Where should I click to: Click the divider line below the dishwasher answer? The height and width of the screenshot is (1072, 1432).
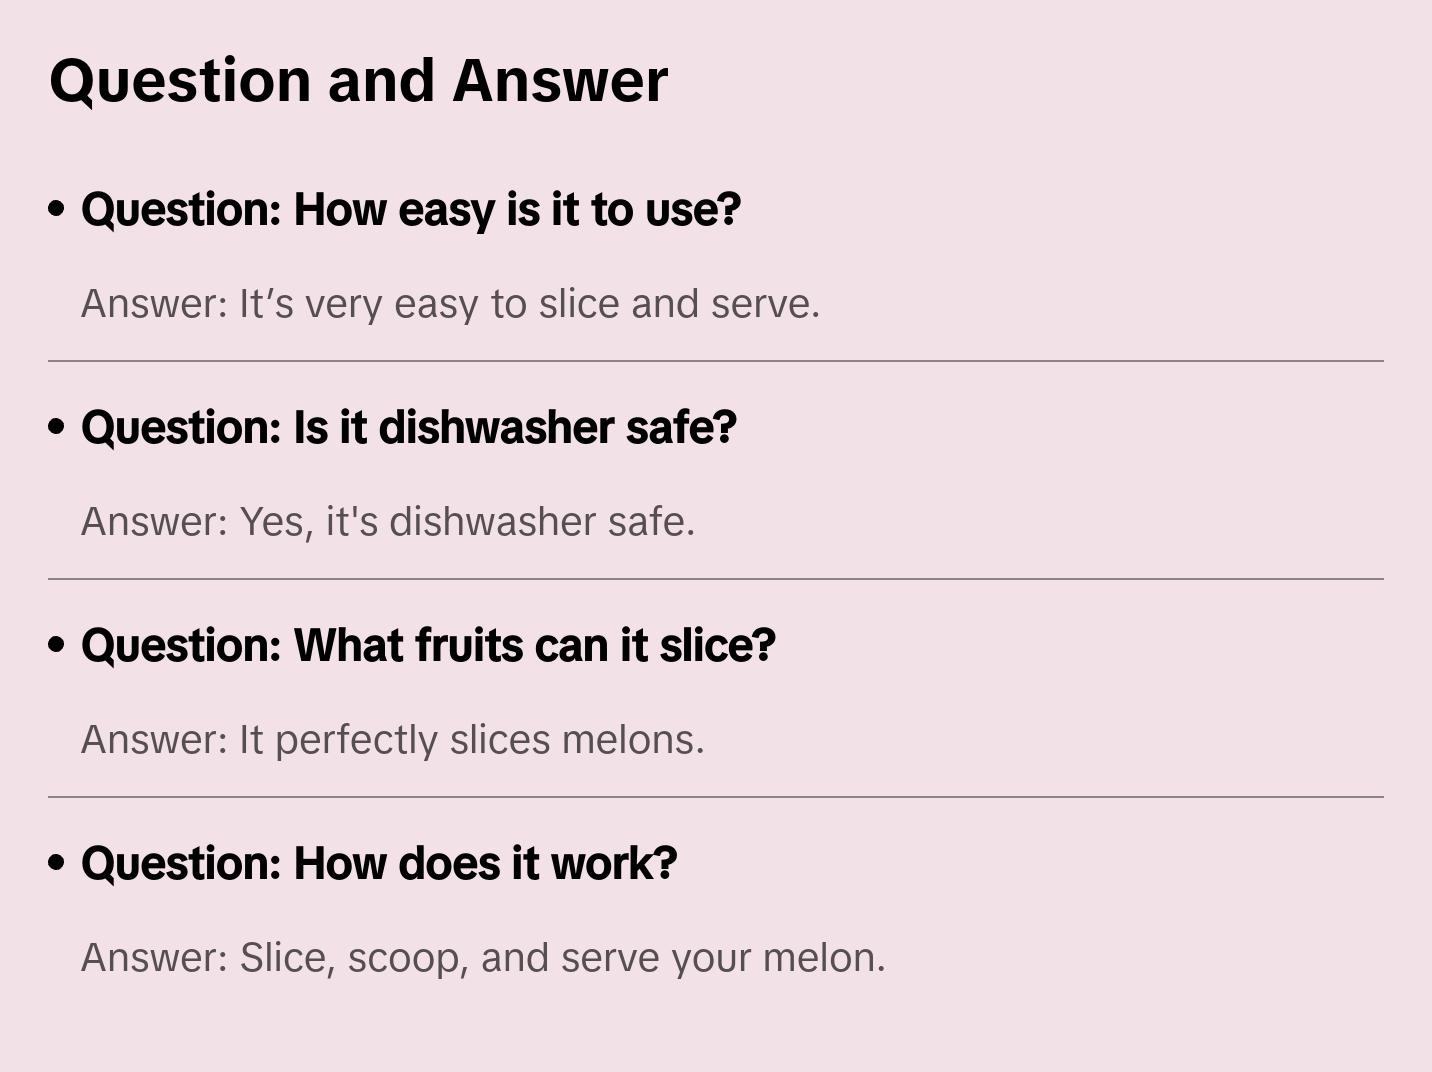(716, 579)
